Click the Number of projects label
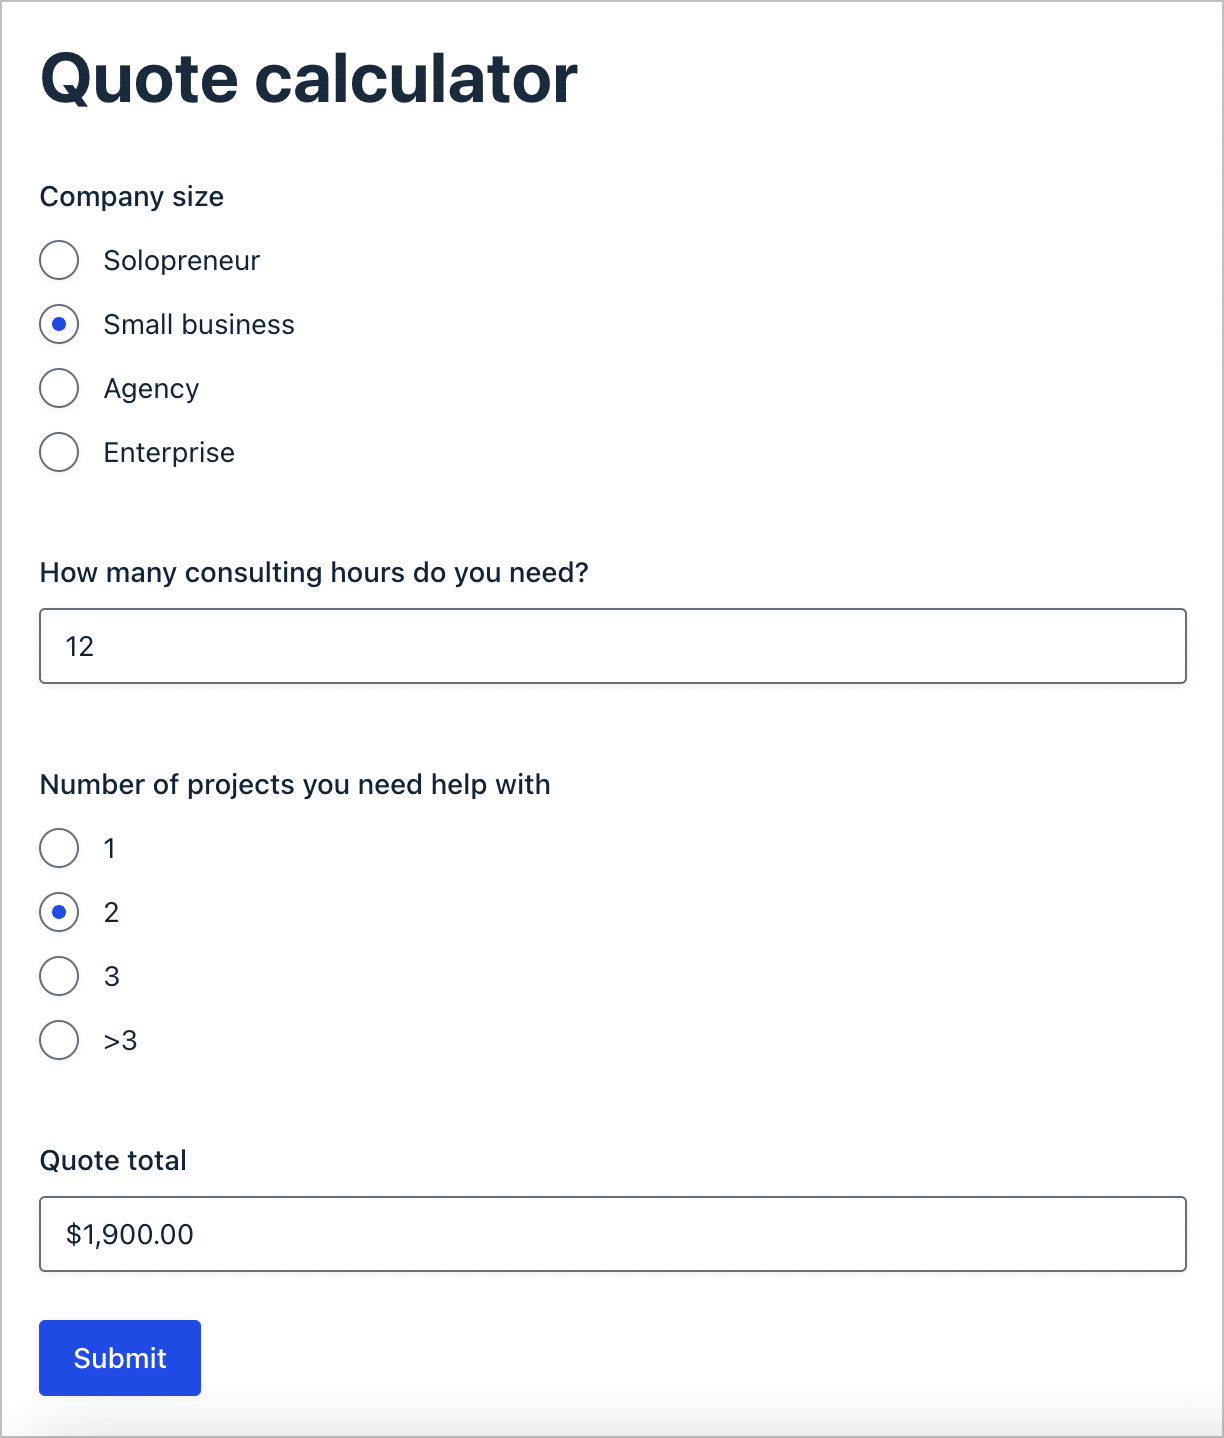Viewport: 1224px width, 1438px height. click(x=294, y=784)
